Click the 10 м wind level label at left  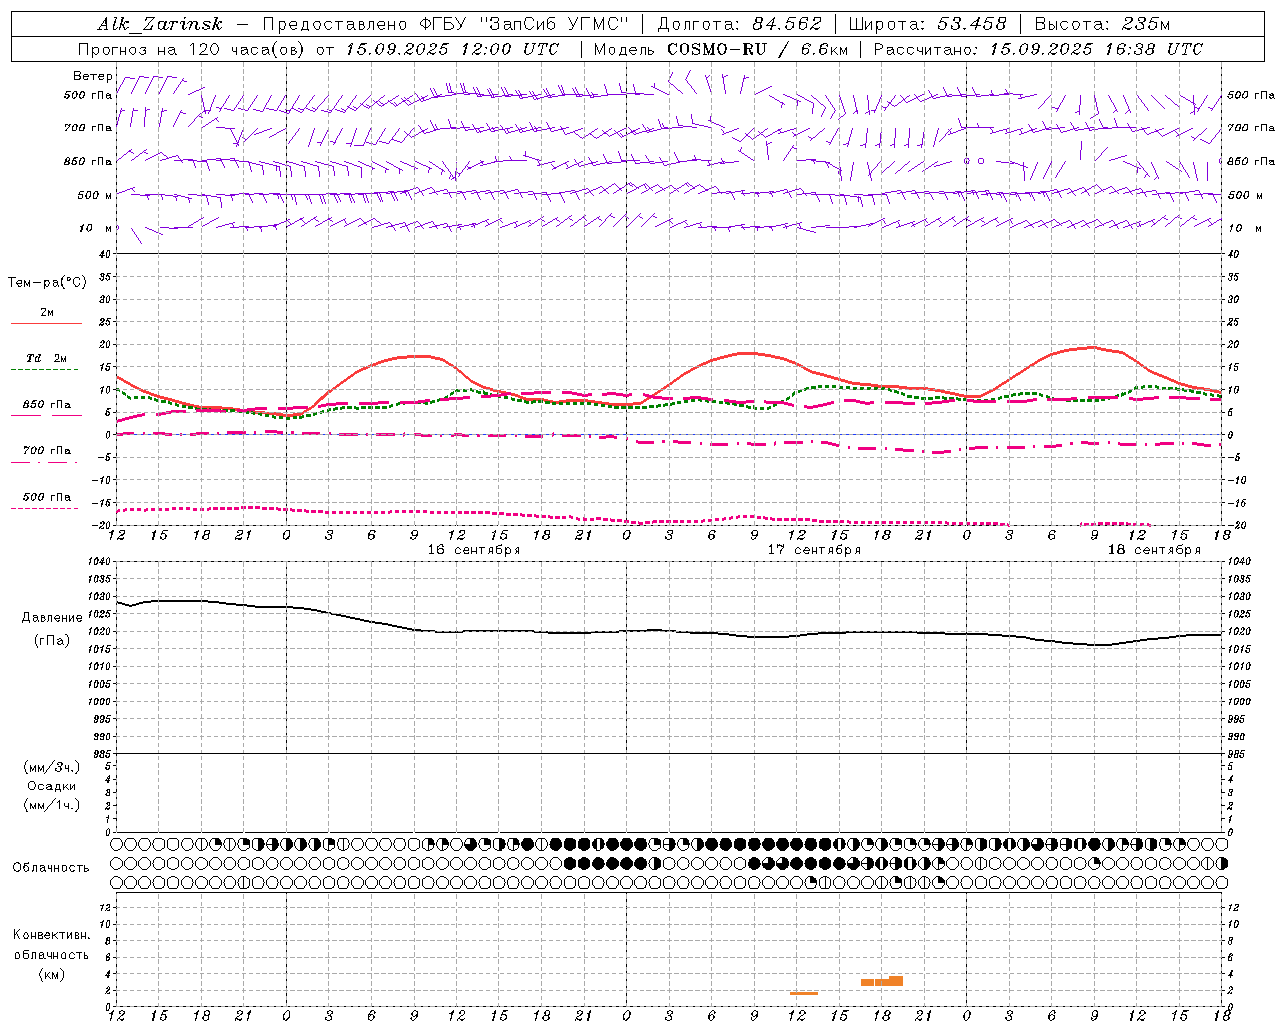94,229
